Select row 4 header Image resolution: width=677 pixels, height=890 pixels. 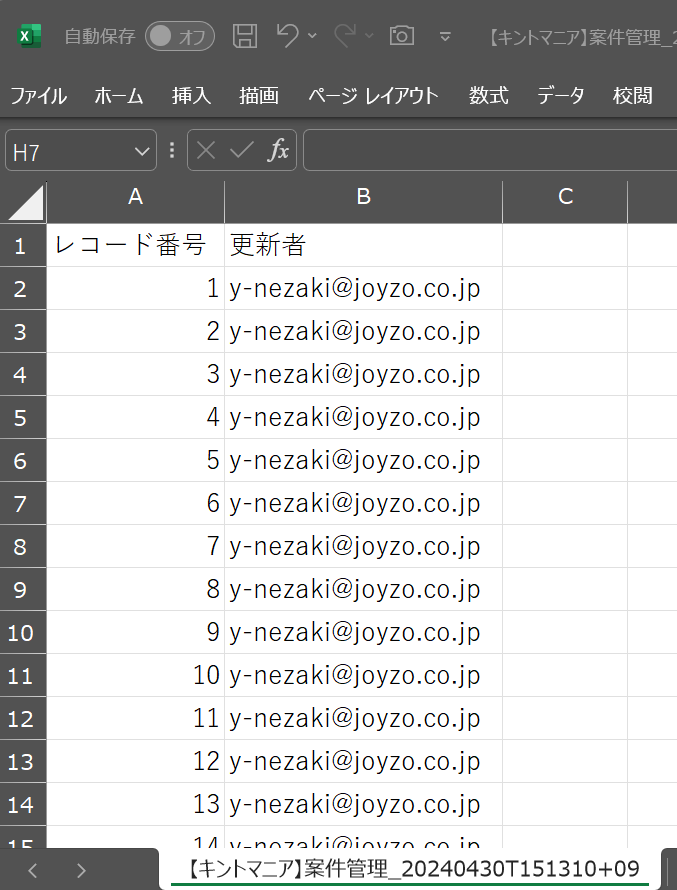point(23,375)
